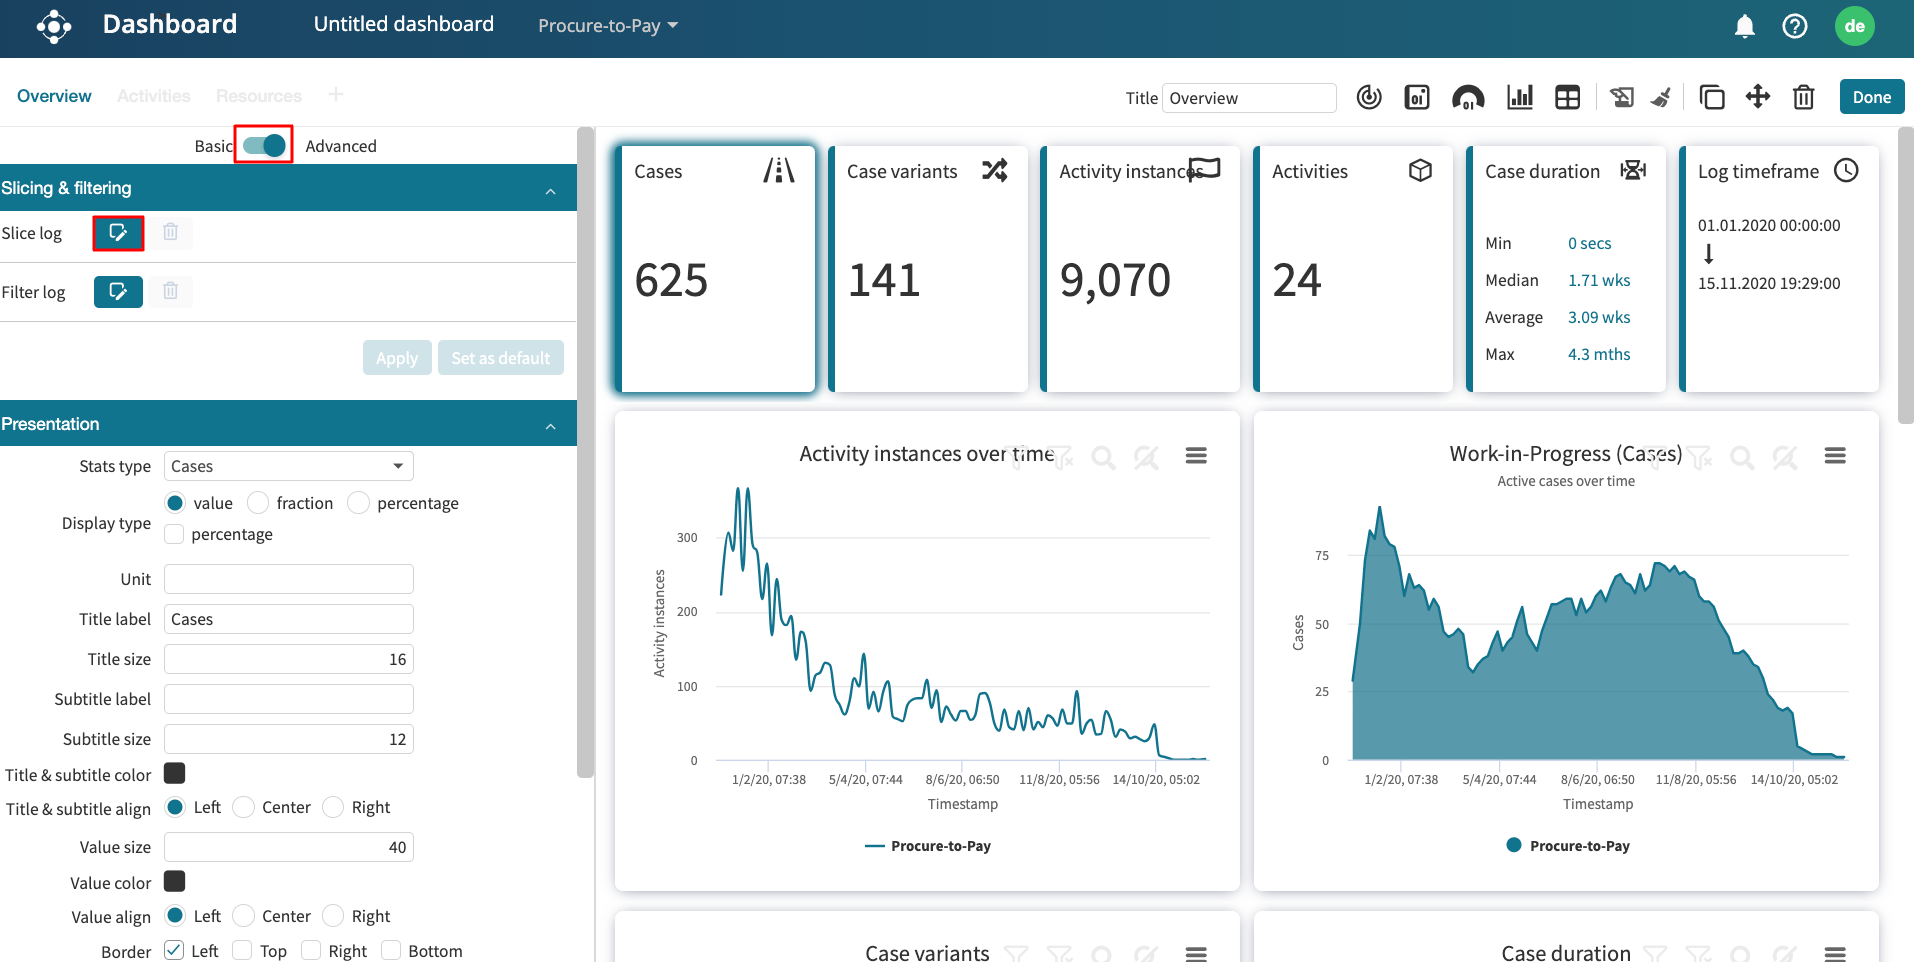
Task: Switch to the Activities tab
Action: [153, 96]
